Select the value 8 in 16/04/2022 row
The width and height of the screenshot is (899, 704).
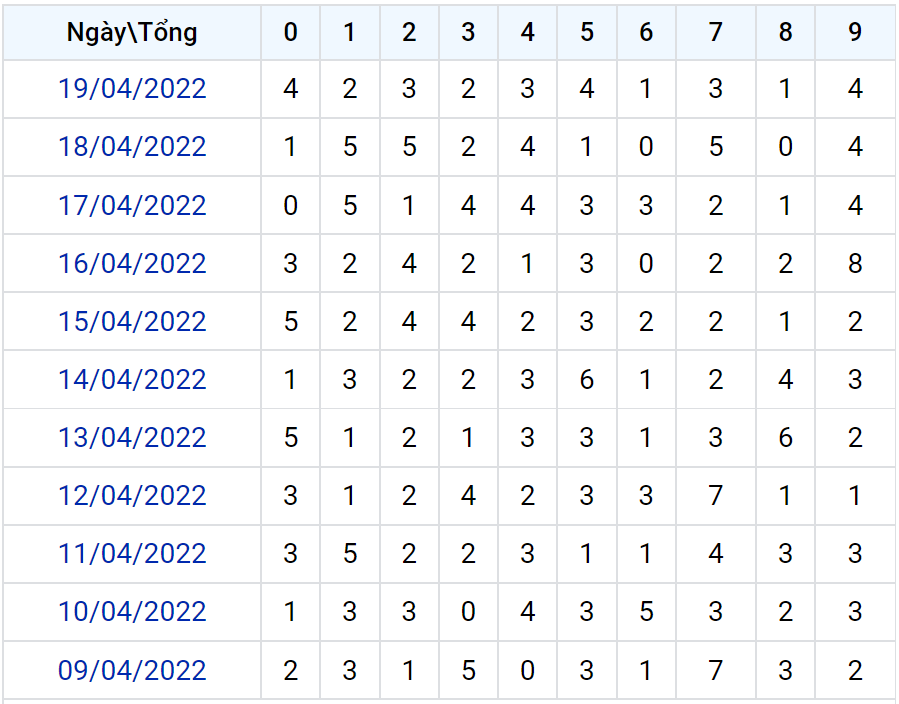855,264
